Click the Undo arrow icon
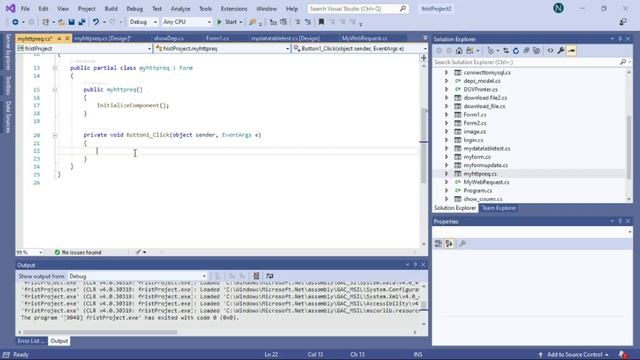 96,22
